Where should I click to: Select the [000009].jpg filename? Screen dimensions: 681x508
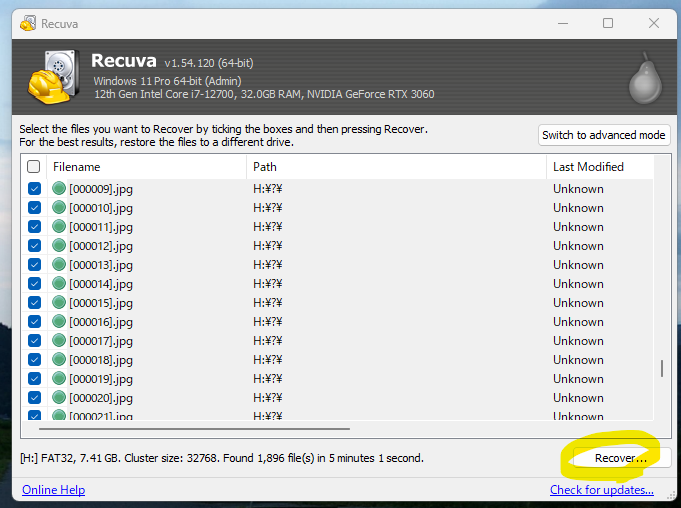[101, 189]
